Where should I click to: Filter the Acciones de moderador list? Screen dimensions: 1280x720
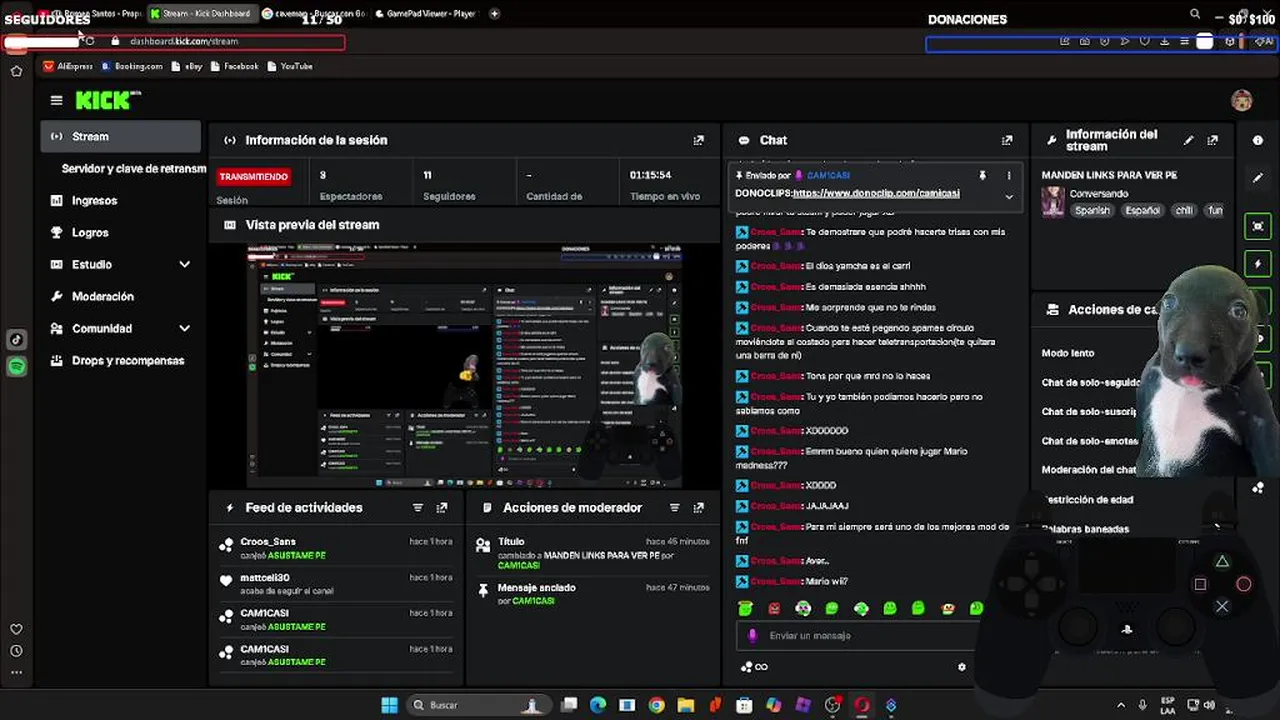[674, 508]
